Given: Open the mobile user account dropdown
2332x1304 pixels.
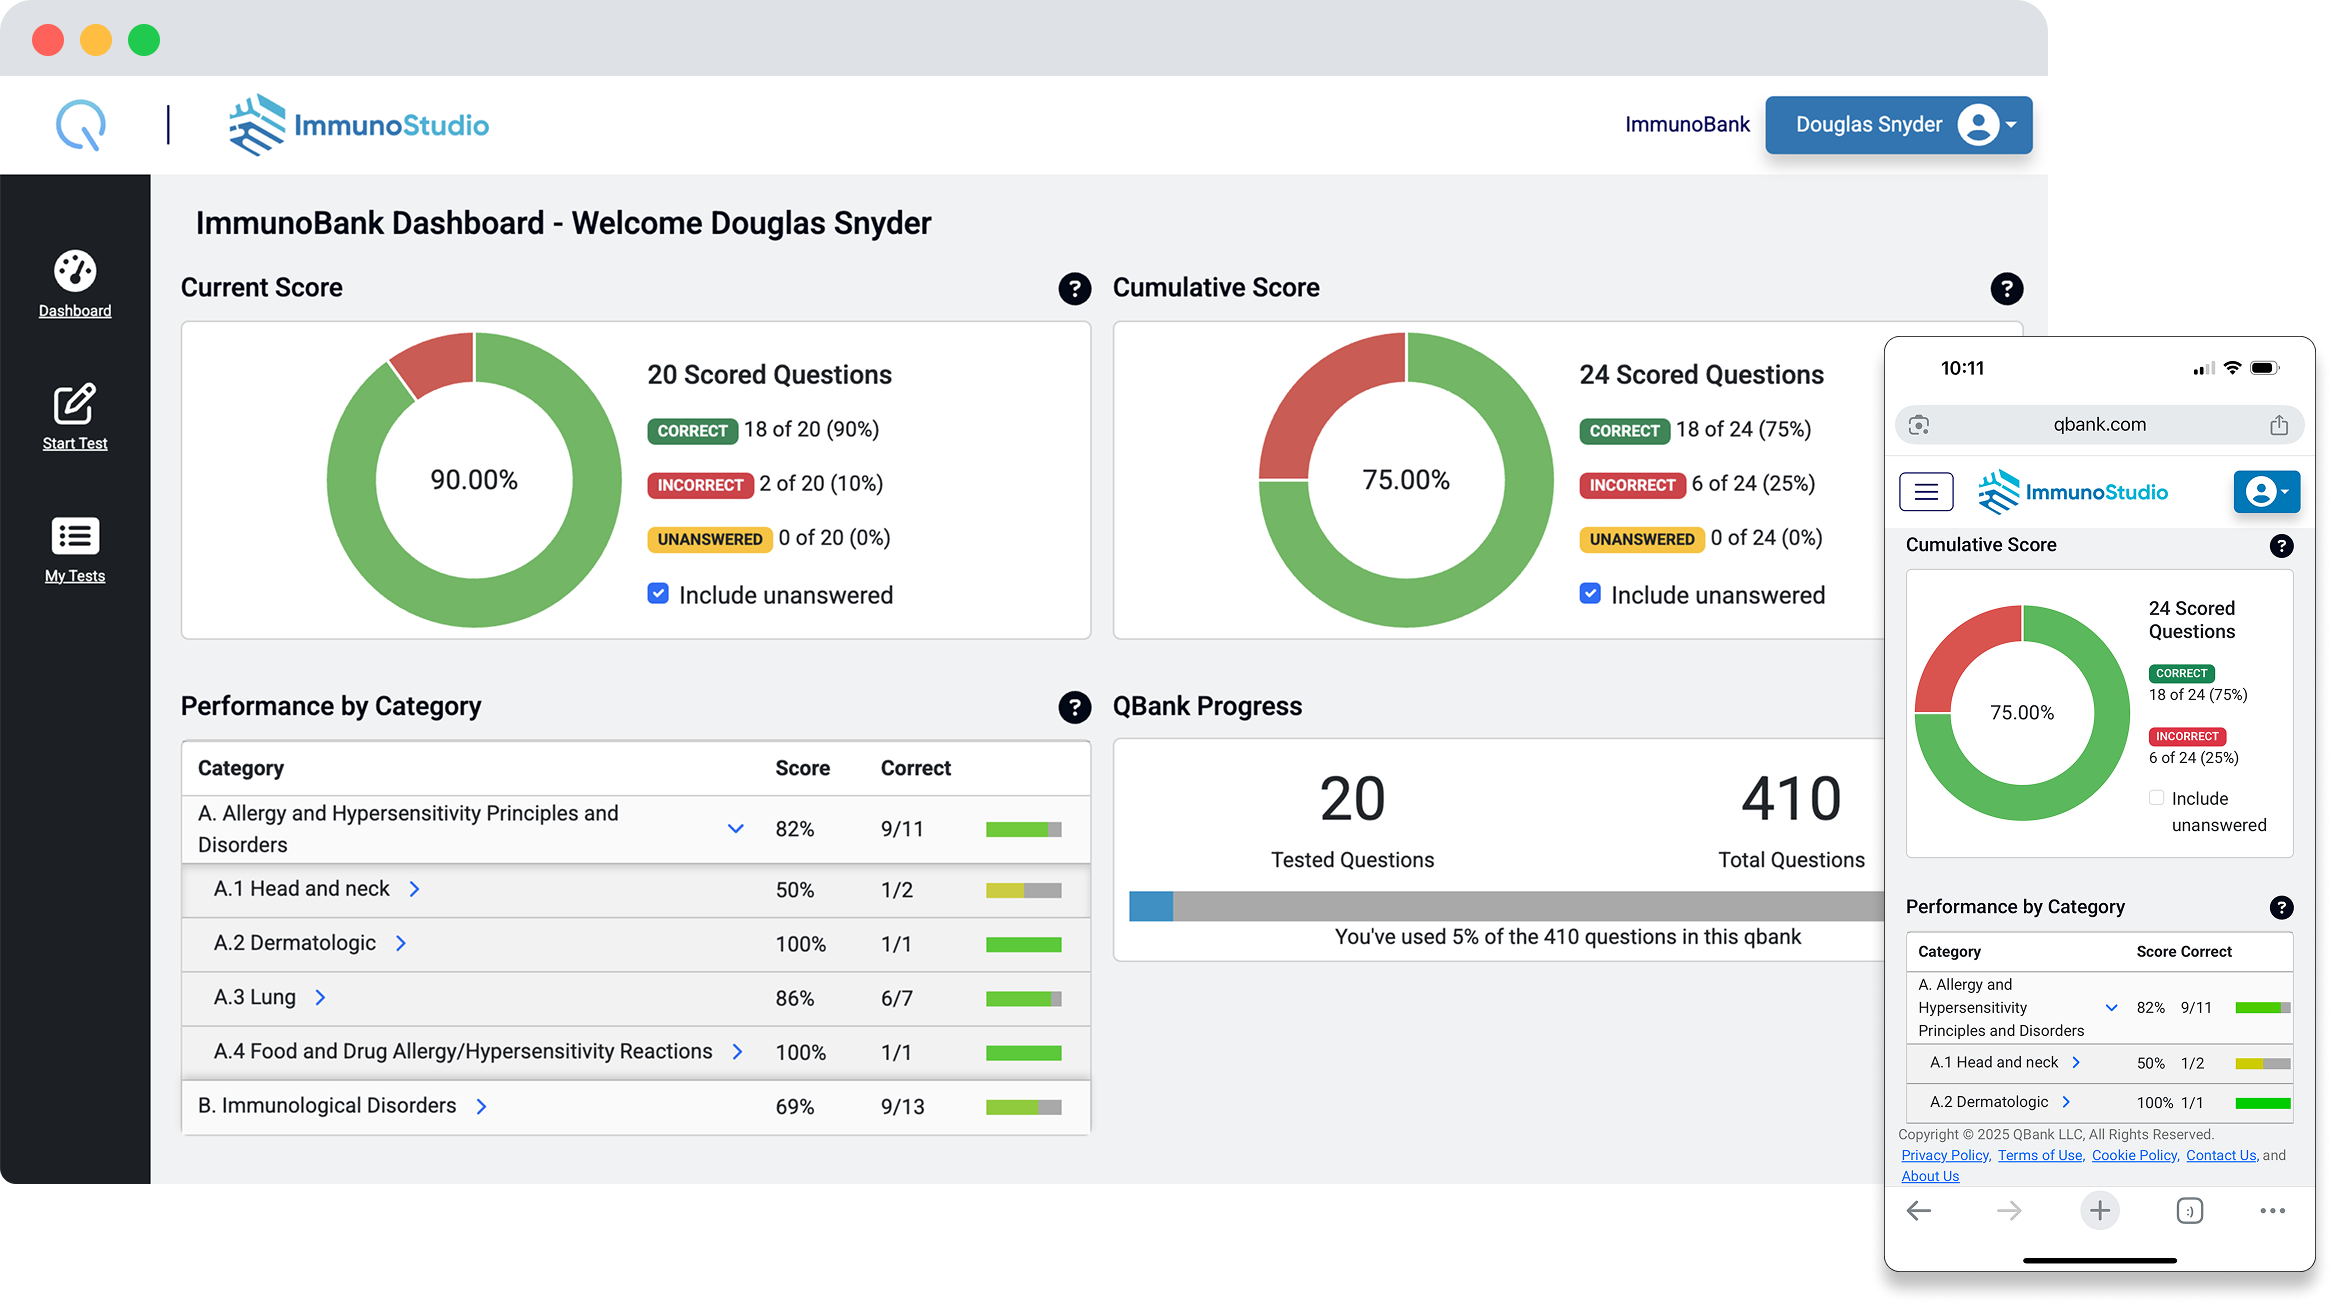Looking at the screenshot, I should 2267,492.
